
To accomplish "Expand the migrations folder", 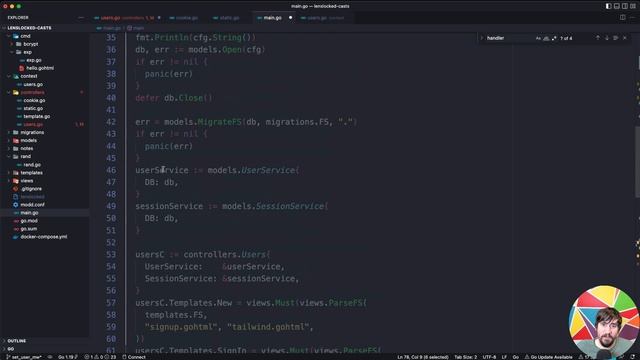I will pyautogui.click(x=45, y=133).
